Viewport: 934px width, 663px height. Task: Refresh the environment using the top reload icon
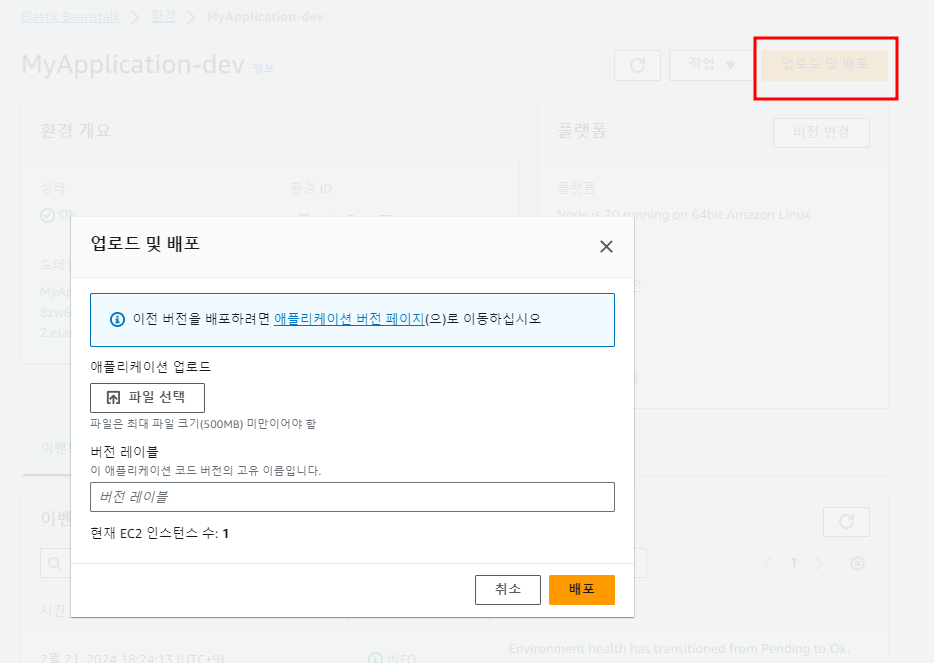point(637,65)
